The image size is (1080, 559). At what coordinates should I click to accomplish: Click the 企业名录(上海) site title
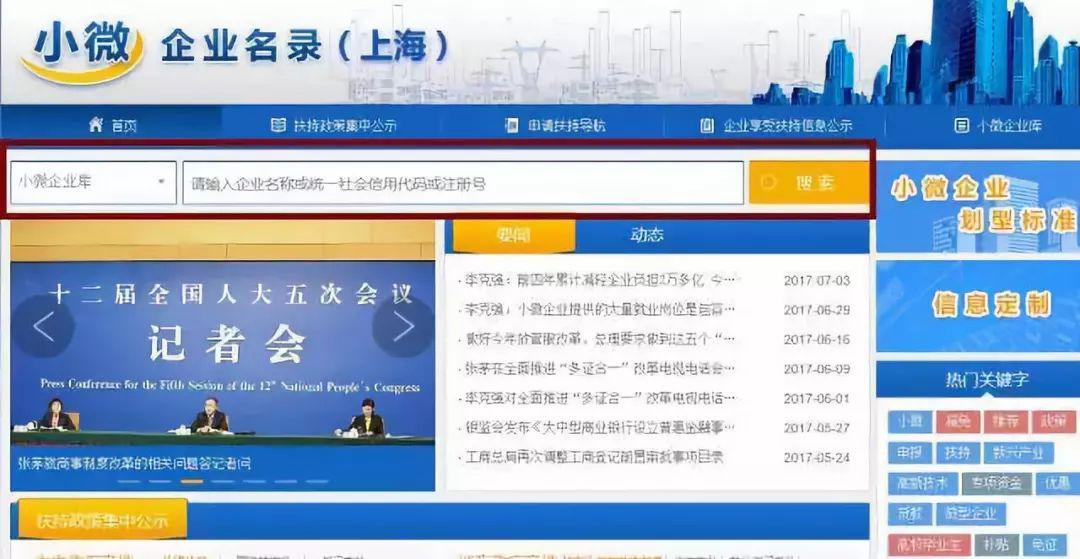tap(304, 47)
